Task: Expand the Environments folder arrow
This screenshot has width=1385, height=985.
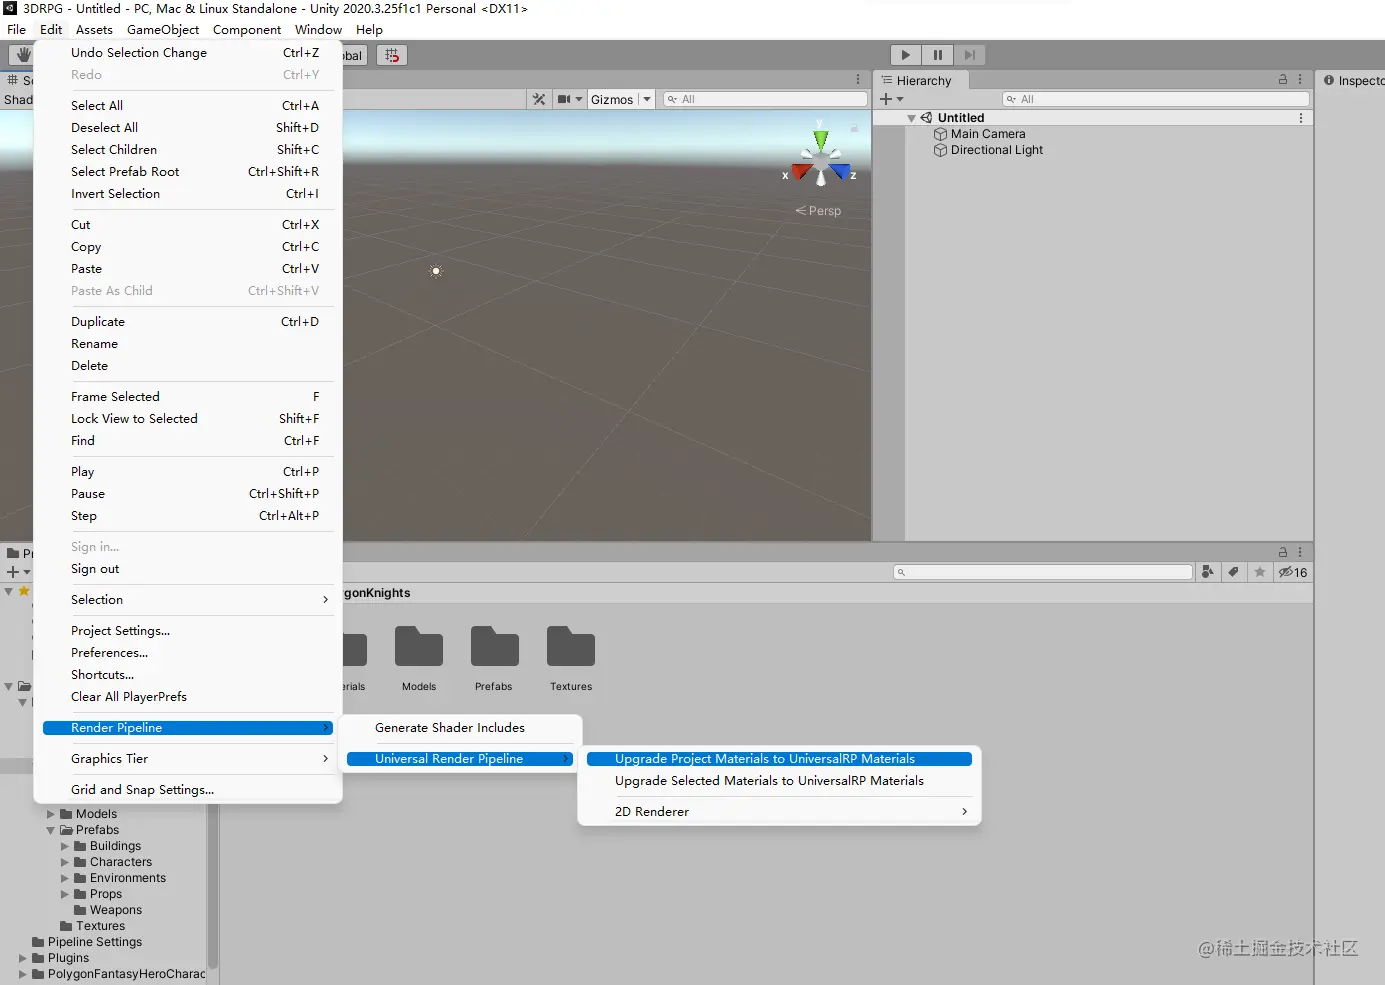Action: [65, 878]
